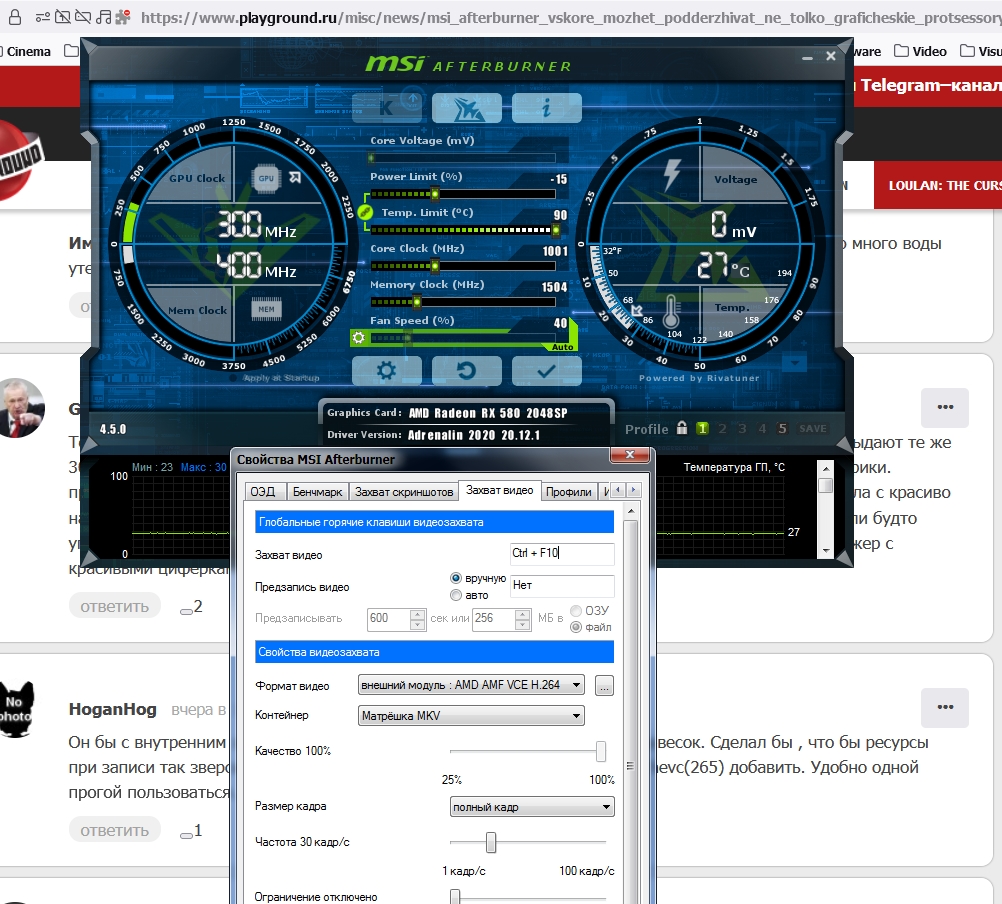Switch to the 'Бенчмарк' tab

coord(317,492)
